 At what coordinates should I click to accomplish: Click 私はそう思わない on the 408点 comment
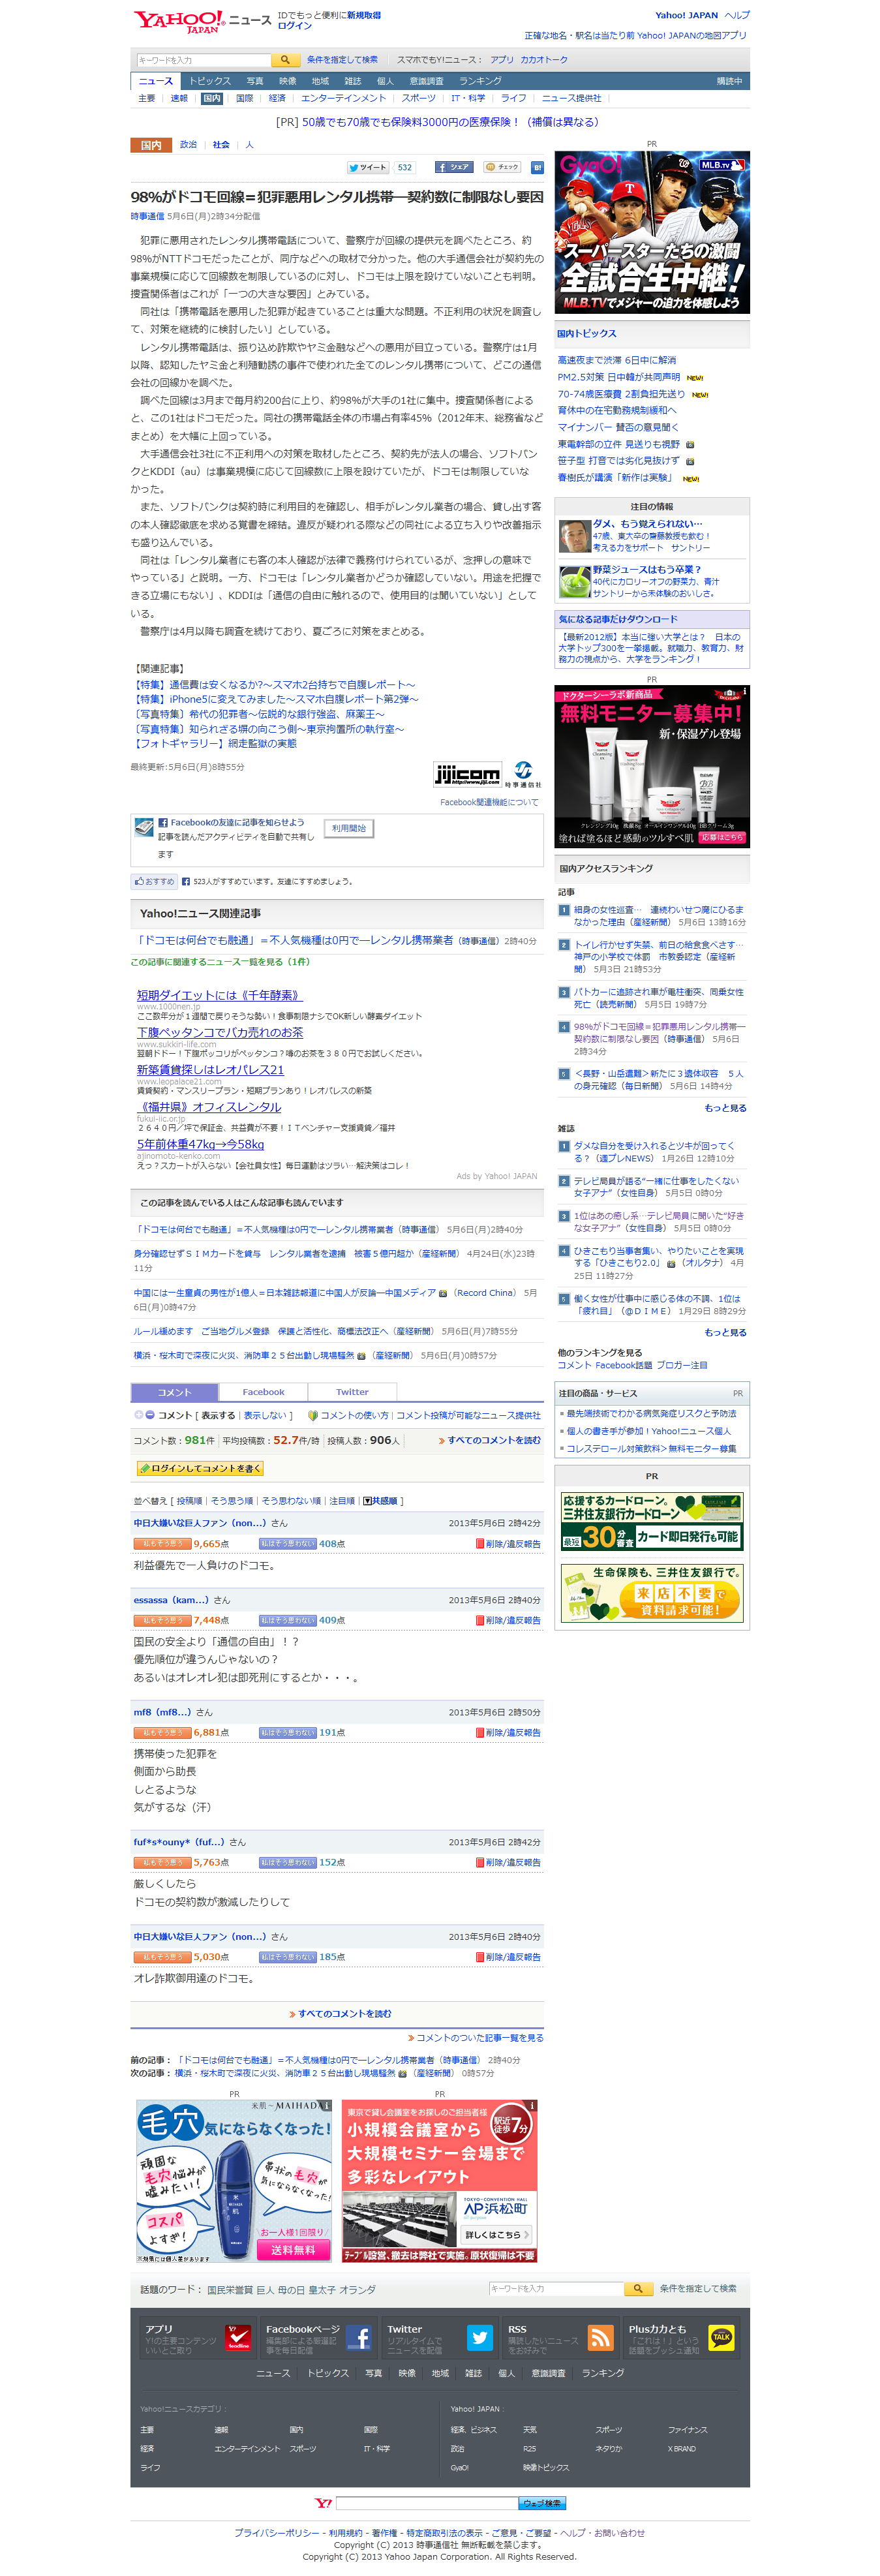click(x=288, y=1544)
